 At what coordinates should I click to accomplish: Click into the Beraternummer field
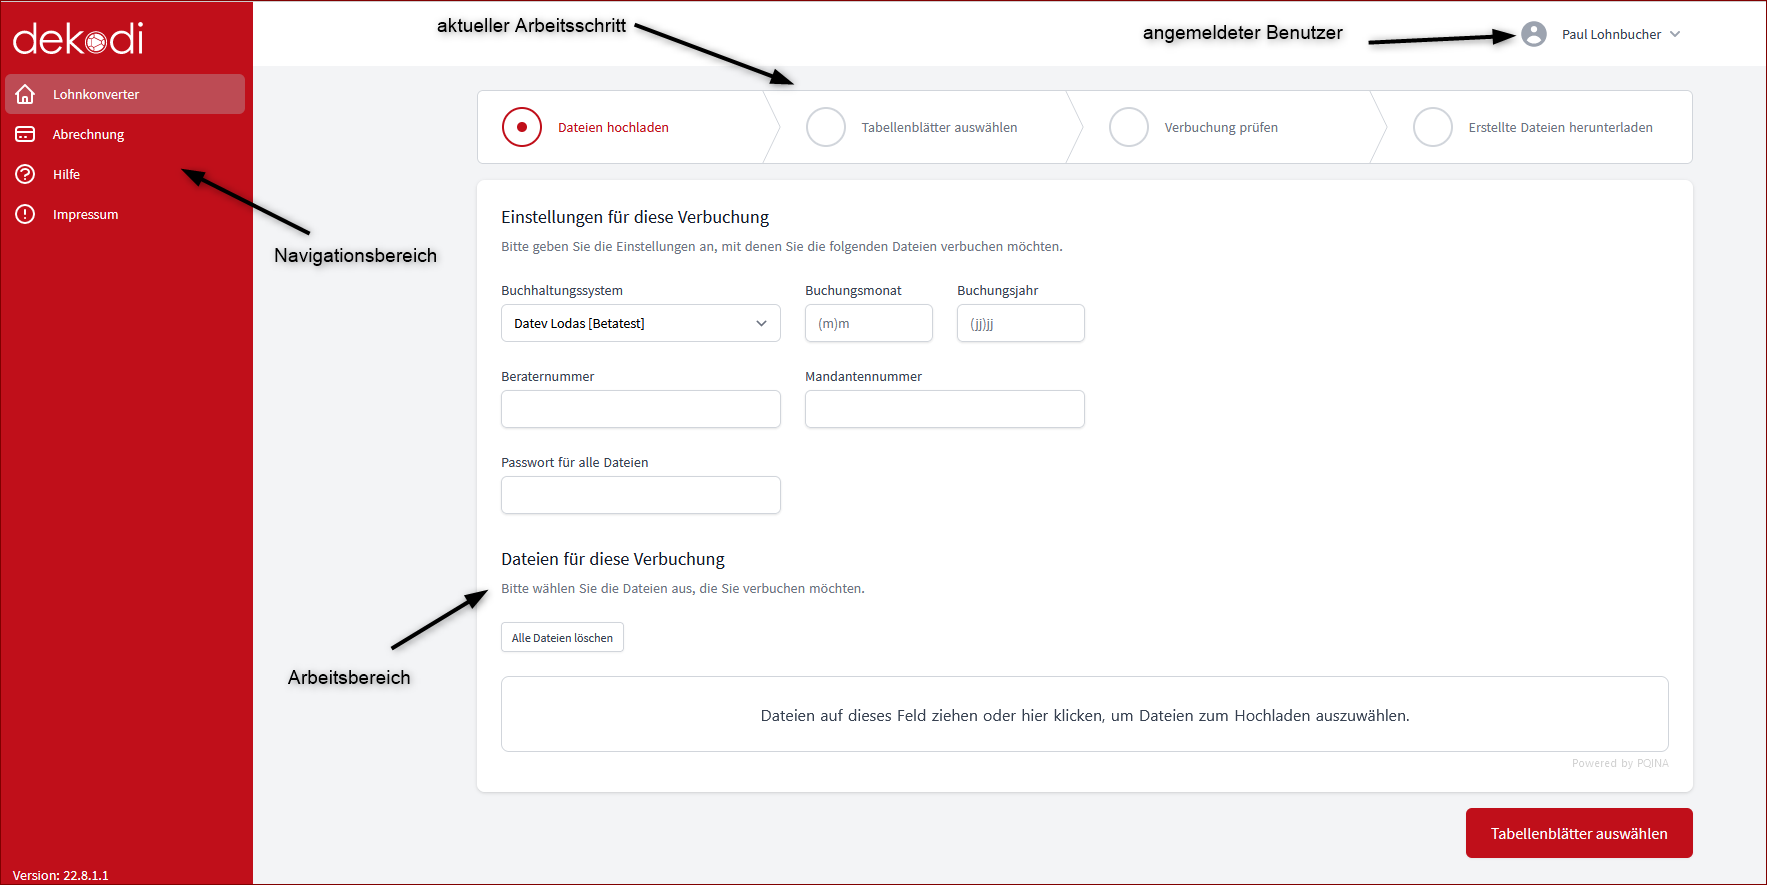coord(640,409)
